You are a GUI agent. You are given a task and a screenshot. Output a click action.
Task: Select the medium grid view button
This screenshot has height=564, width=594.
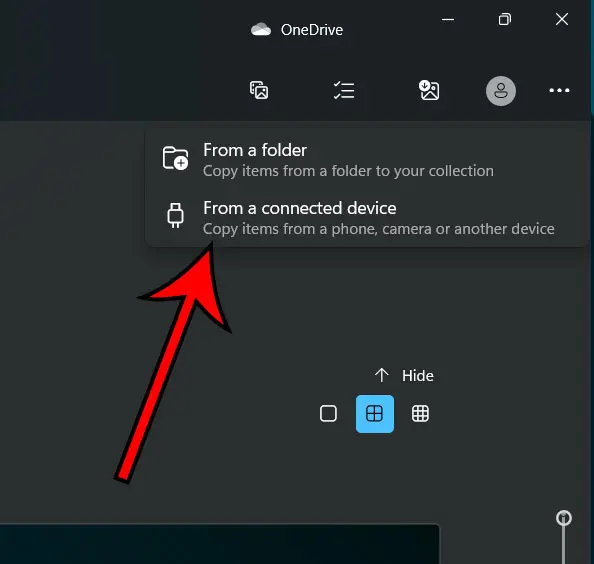(375, 414)
